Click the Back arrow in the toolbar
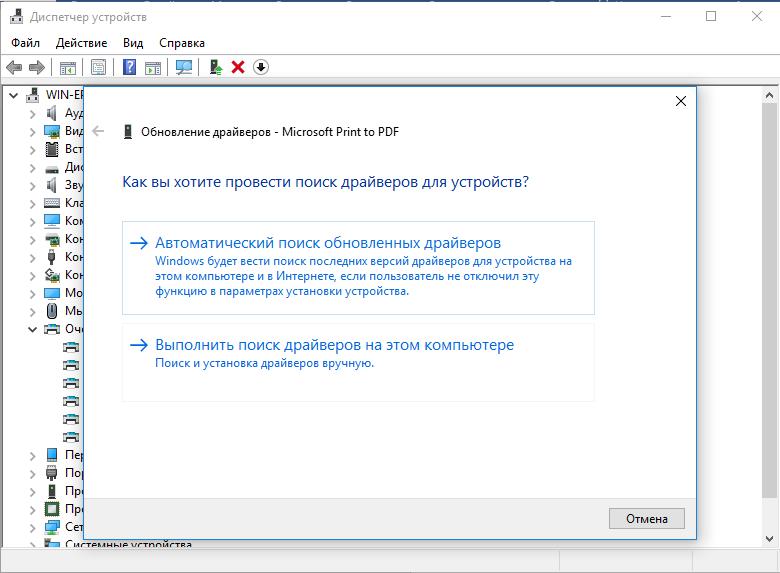780x573 pixels. 14,67
